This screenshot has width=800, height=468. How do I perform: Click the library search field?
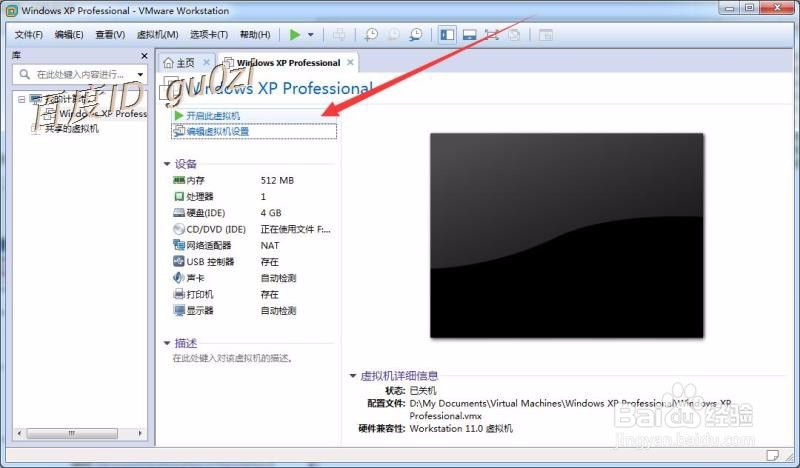point(80,75)
